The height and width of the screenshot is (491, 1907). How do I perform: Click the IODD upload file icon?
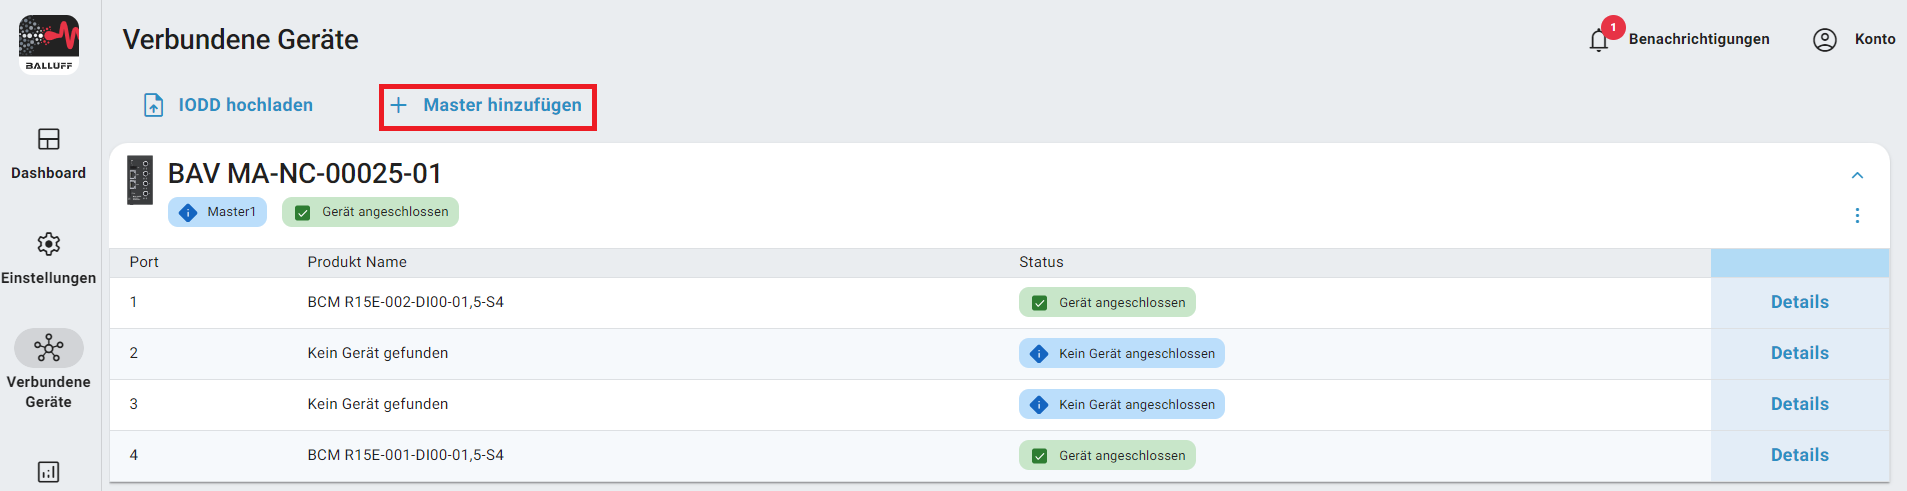click(154, 105)
